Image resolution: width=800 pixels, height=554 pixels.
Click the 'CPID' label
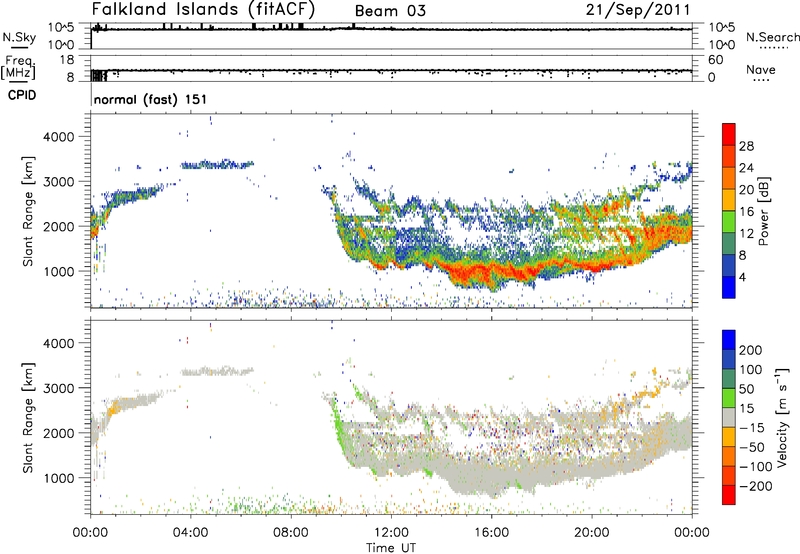click(x=22, y=95)
